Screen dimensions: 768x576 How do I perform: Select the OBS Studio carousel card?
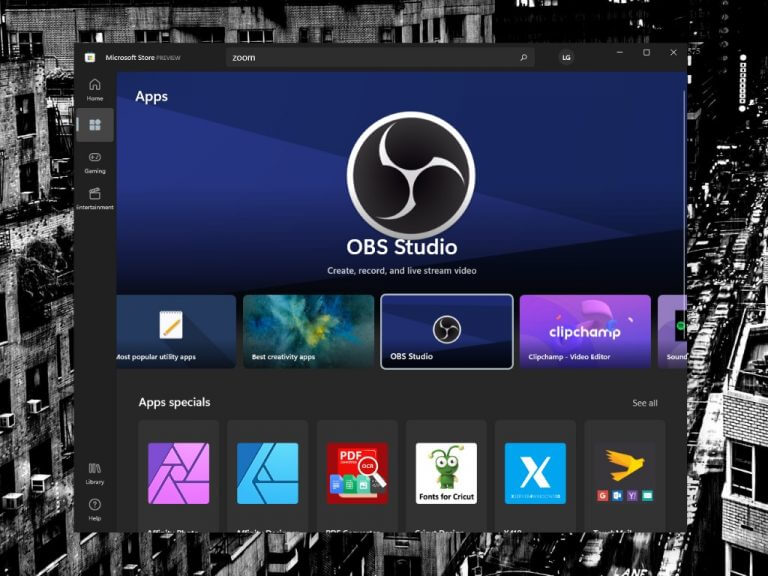[447, 332]
